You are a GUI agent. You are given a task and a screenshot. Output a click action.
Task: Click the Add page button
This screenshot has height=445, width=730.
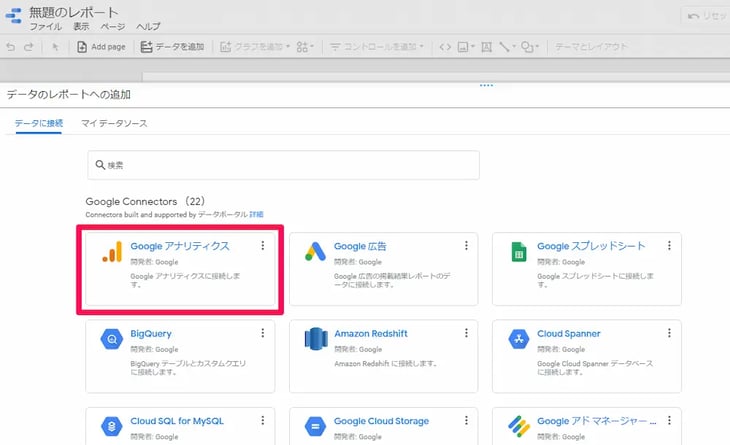[100, 47]
